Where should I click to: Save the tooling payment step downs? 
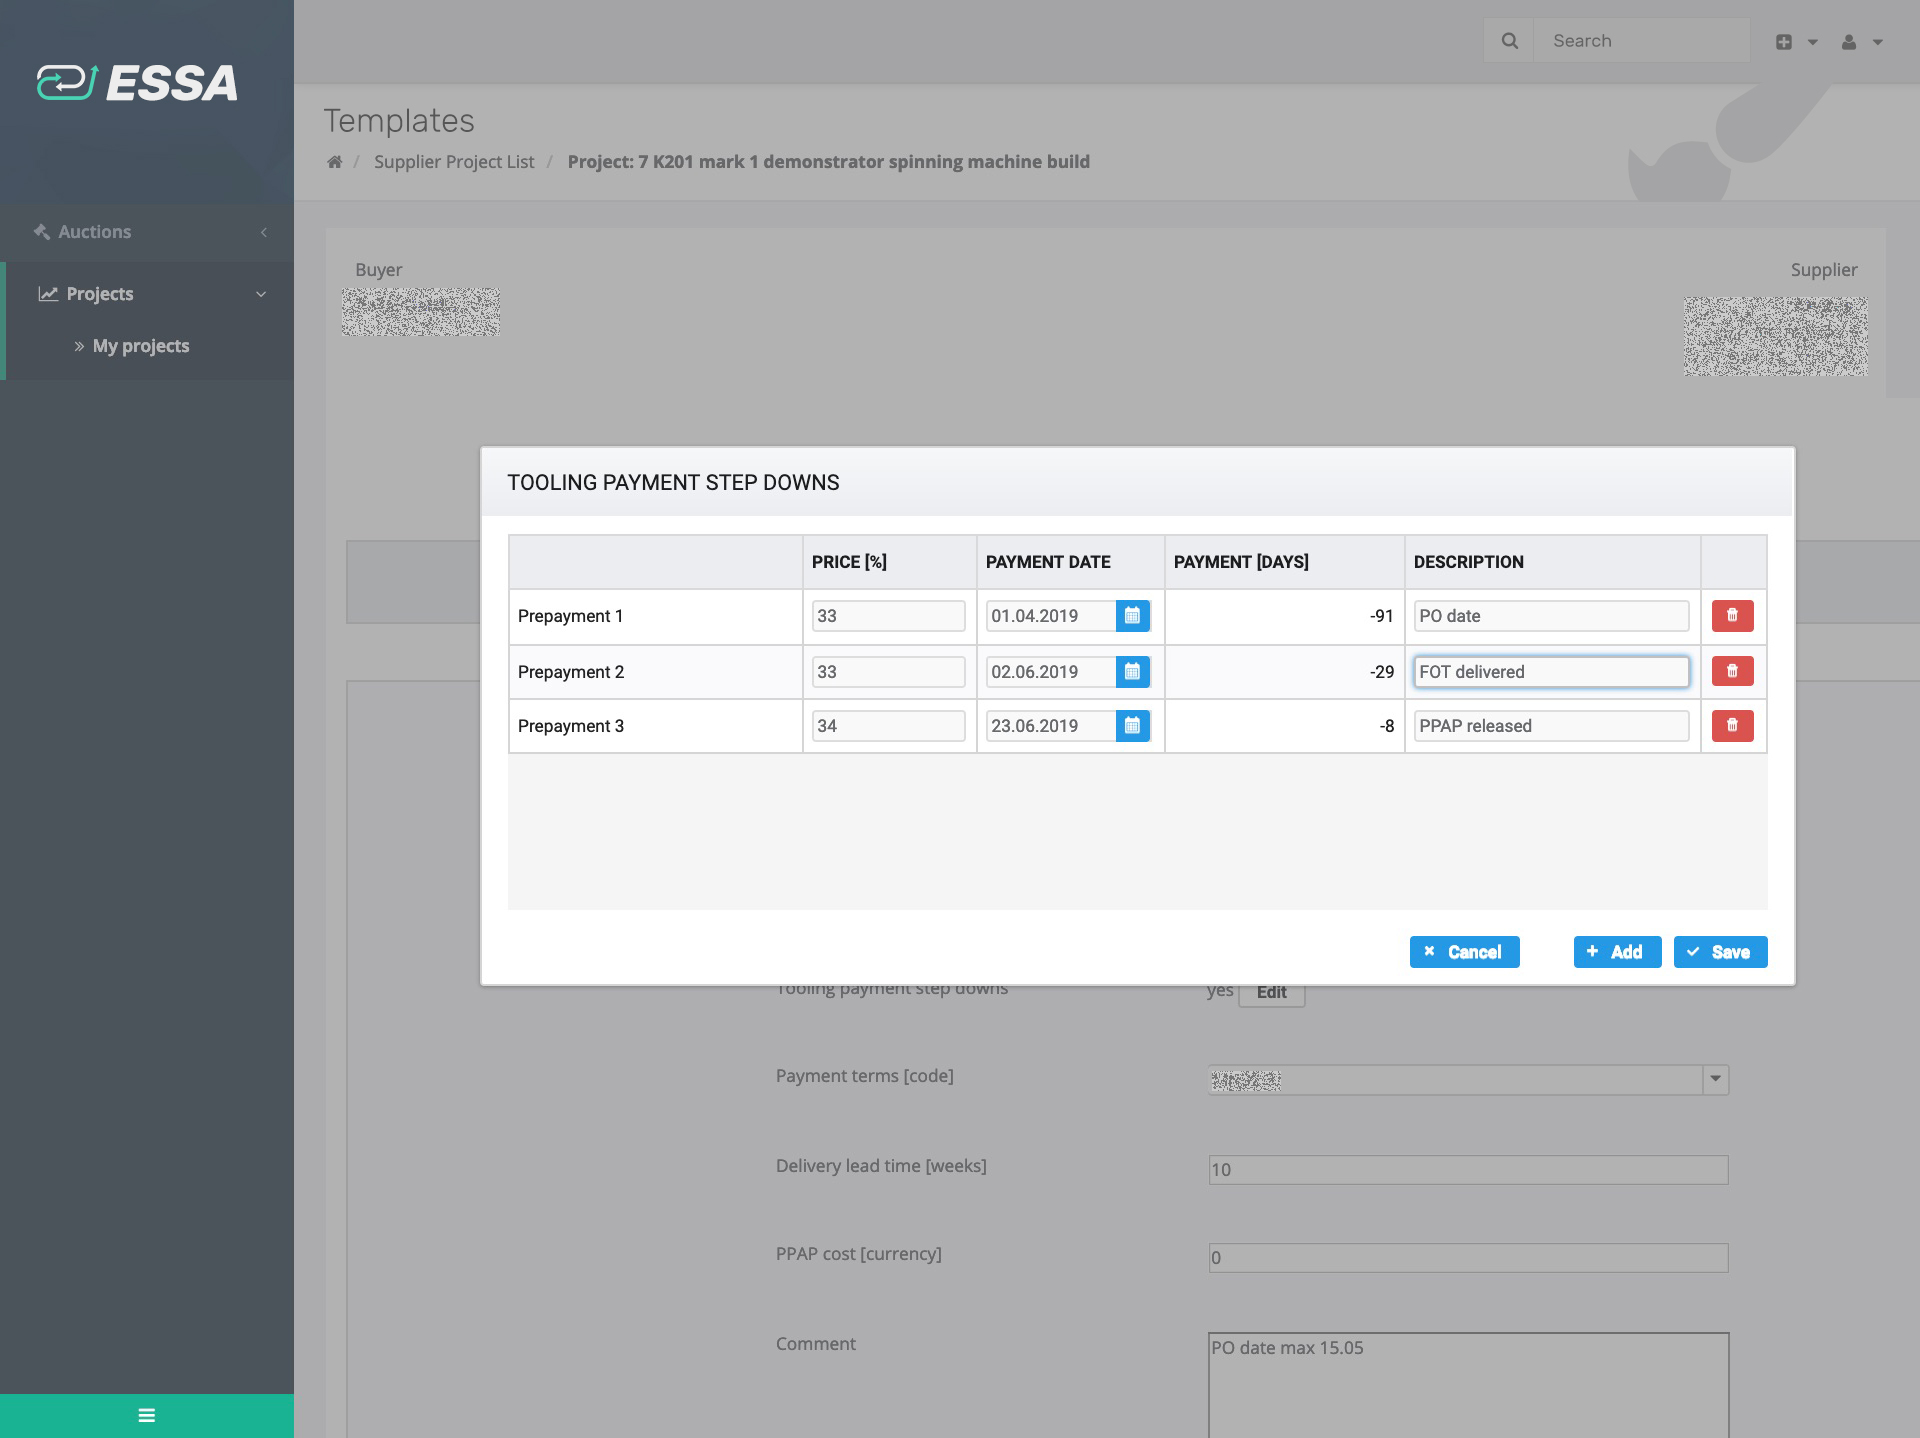(x=1720, y=952)
